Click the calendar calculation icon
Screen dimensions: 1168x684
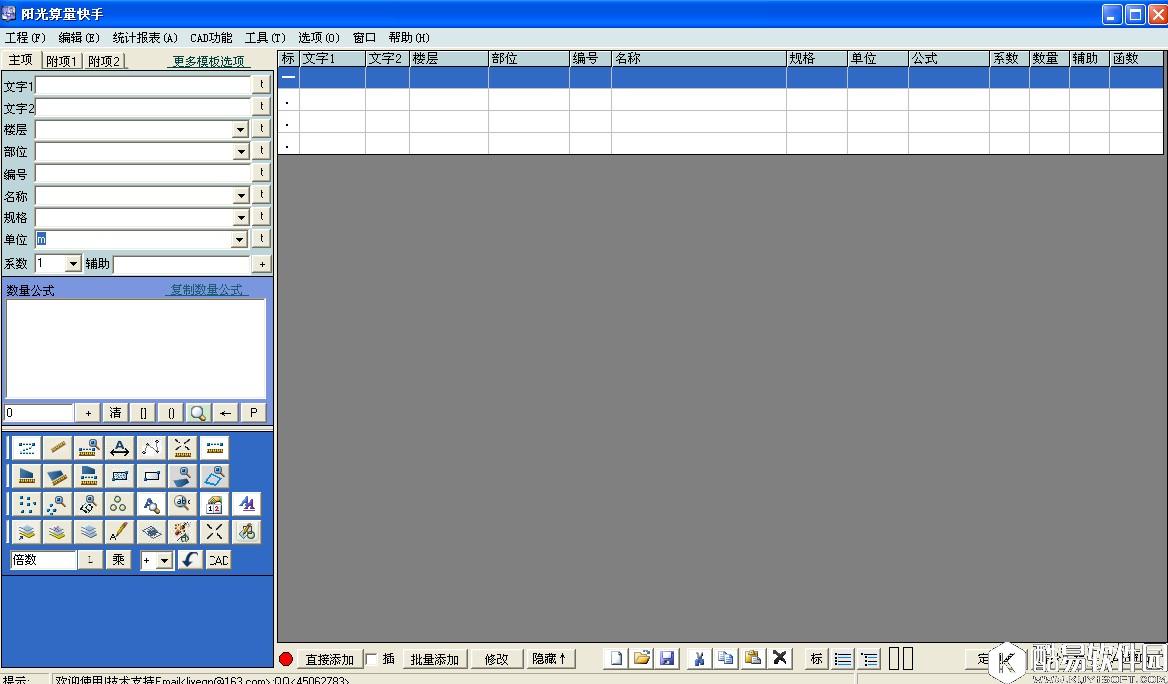click(x=214, y=504)
